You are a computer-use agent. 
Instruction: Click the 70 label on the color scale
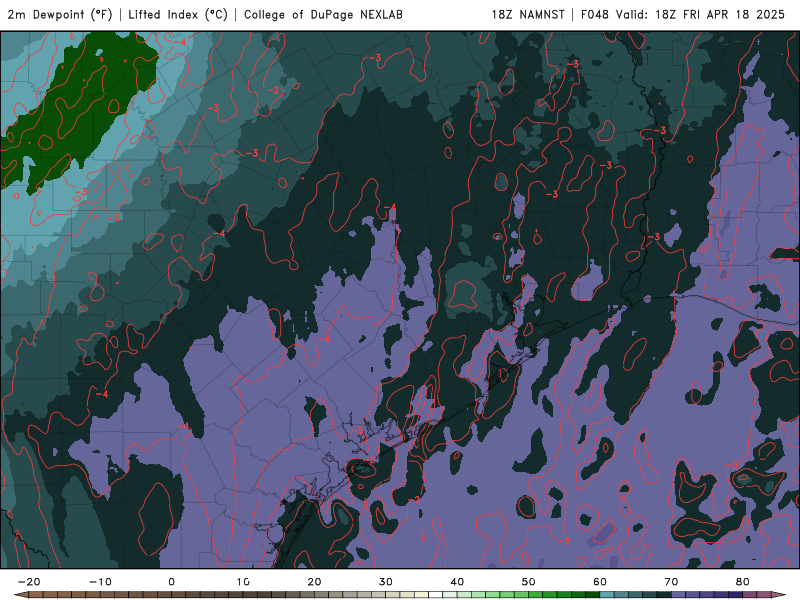point(671,582)
